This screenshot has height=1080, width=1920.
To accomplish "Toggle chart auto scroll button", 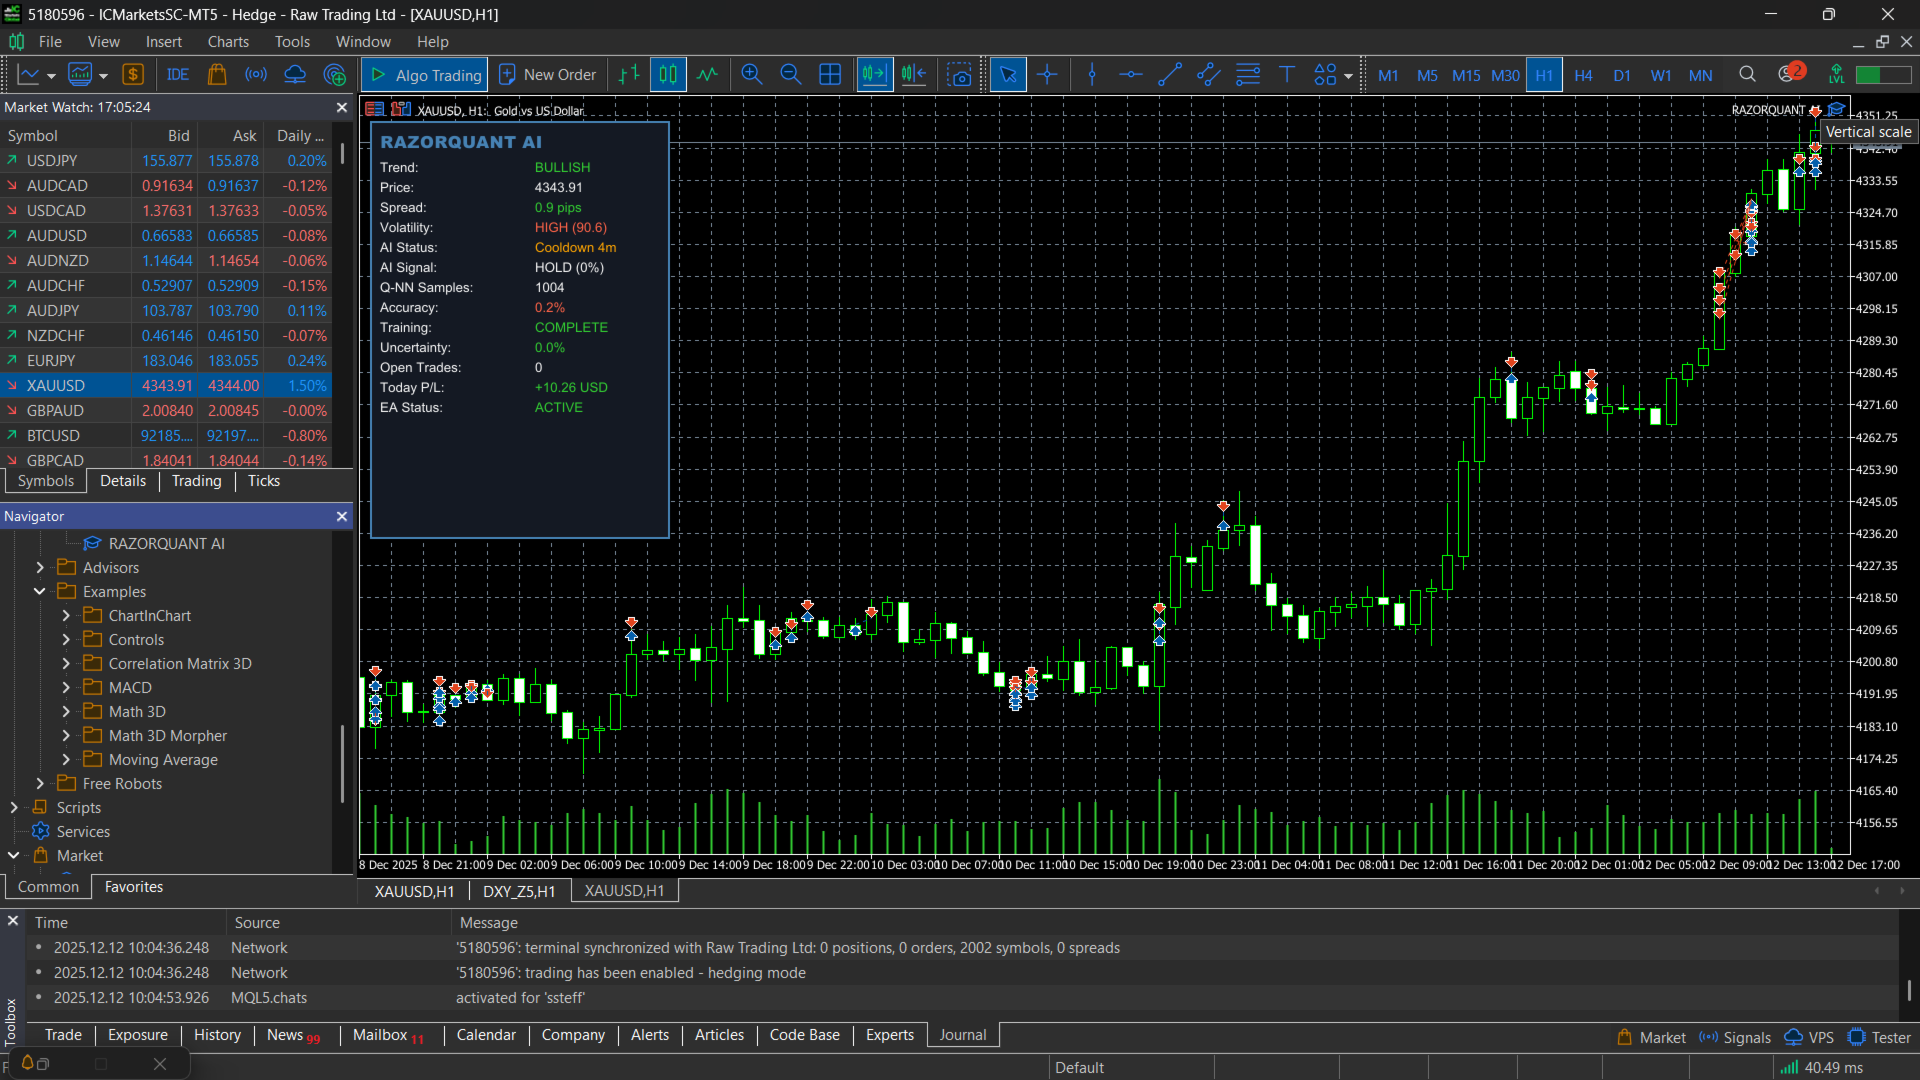I will coord(873,75).
